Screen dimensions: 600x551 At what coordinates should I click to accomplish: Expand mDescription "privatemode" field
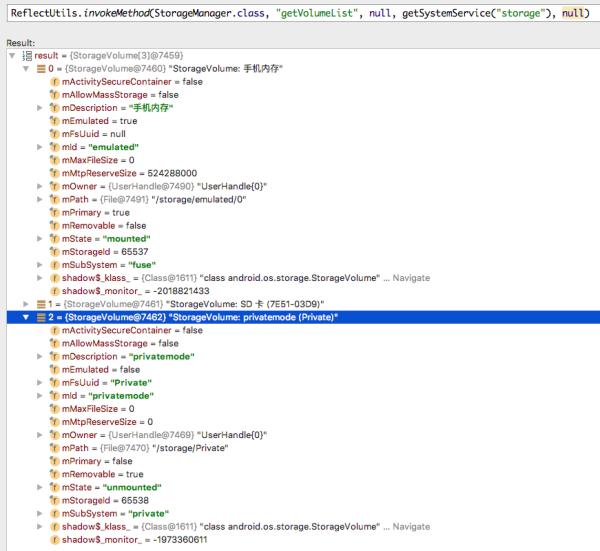point(39,357)
